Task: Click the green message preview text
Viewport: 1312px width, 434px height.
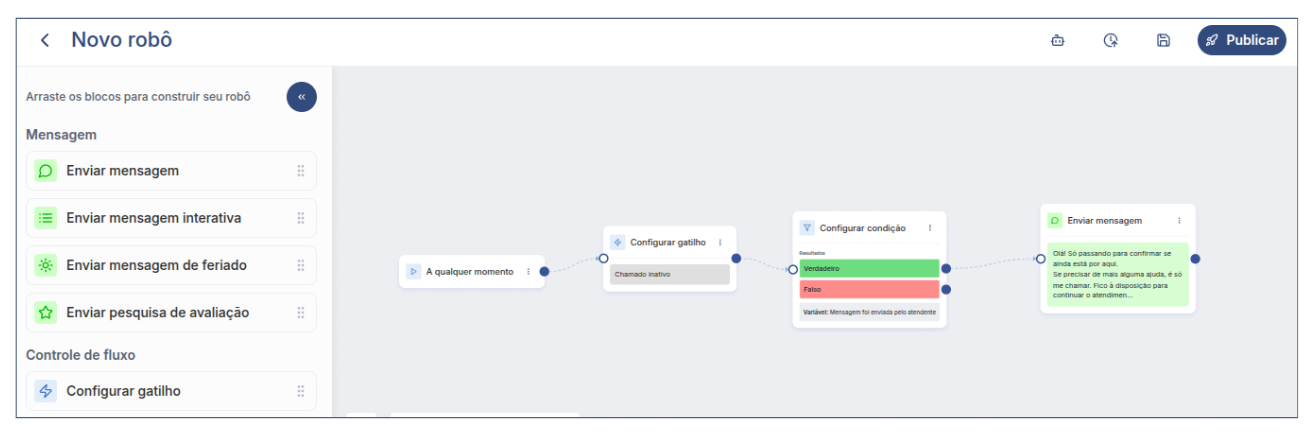Action: (x=1117, y=274)
